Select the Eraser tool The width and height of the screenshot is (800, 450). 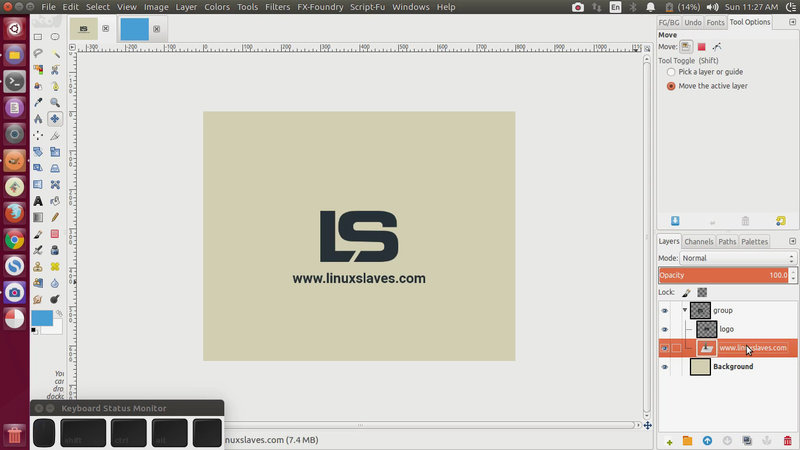[x=55, y=234]
